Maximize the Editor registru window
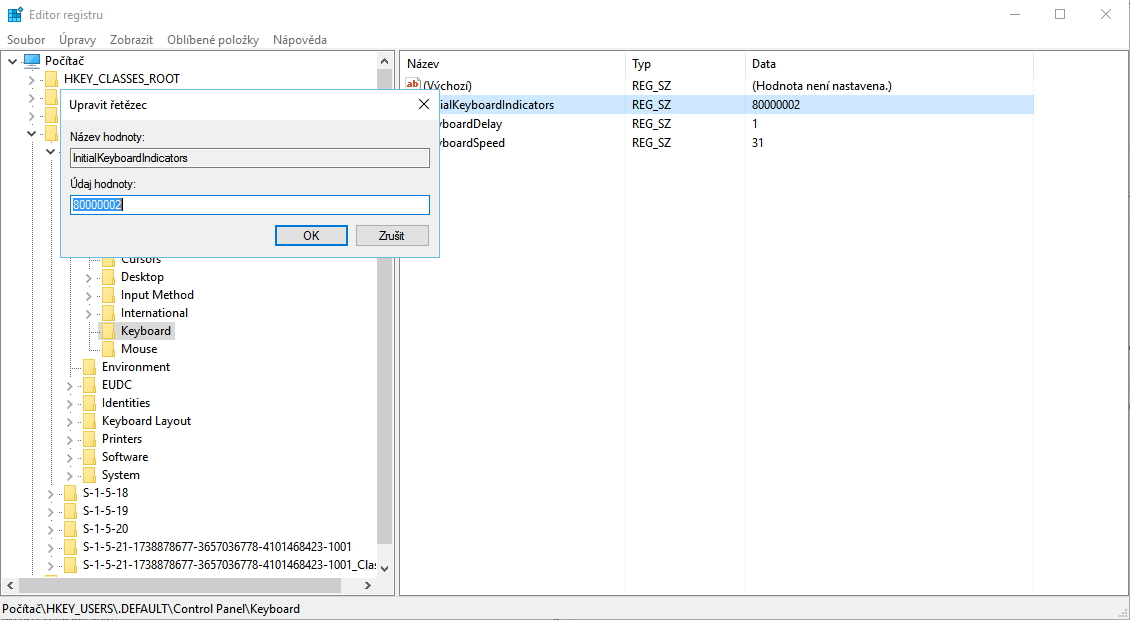 tap(1060, 14)
